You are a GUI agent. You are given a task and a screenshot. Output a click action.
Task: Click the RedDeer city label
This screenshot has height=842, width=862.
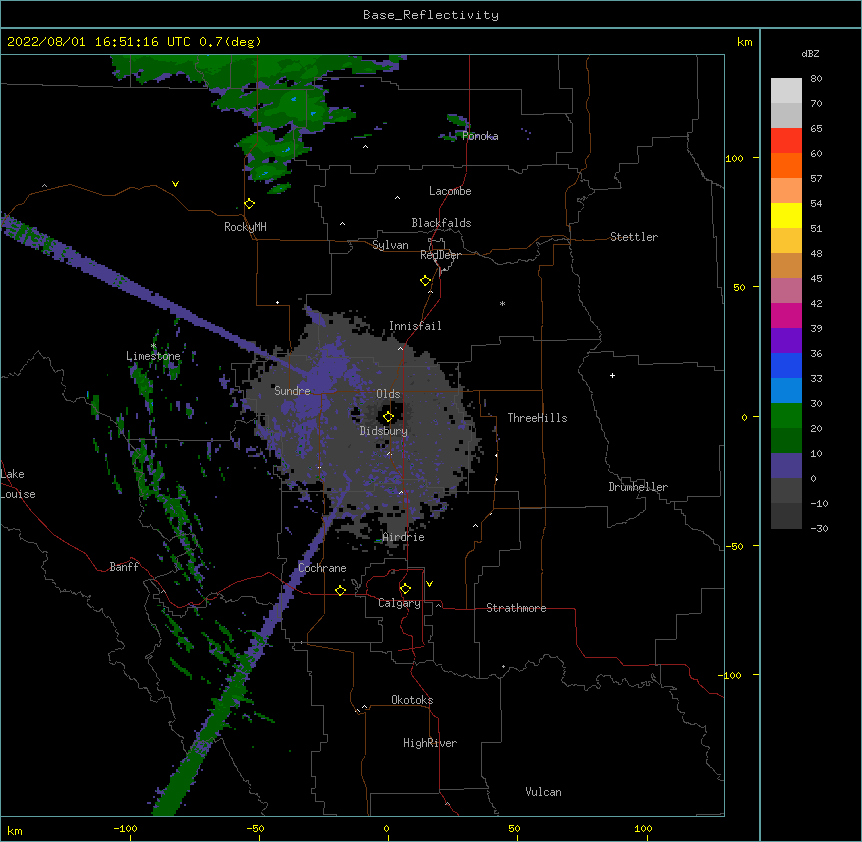click(440, 255)
